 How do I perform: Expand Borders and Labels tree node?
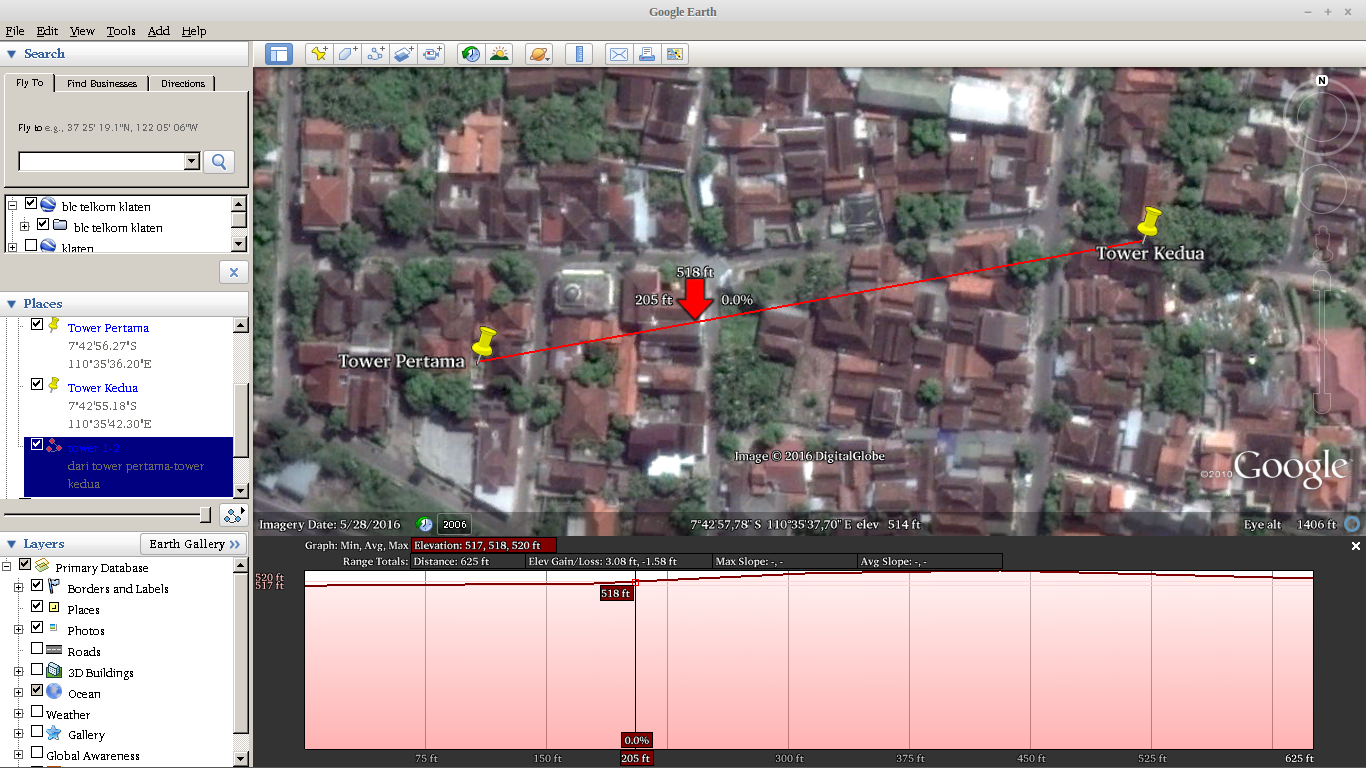[18, 587]
